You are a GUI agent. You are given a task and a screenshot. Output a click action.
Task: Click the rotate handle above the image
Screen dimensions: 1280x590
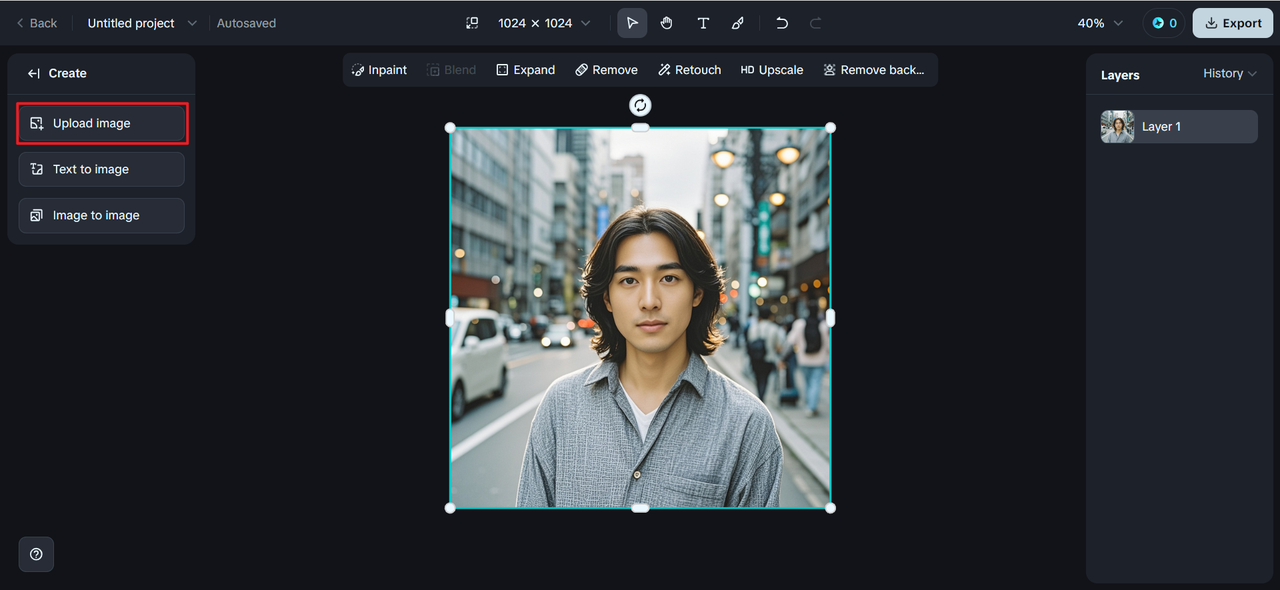click(640, 105)
